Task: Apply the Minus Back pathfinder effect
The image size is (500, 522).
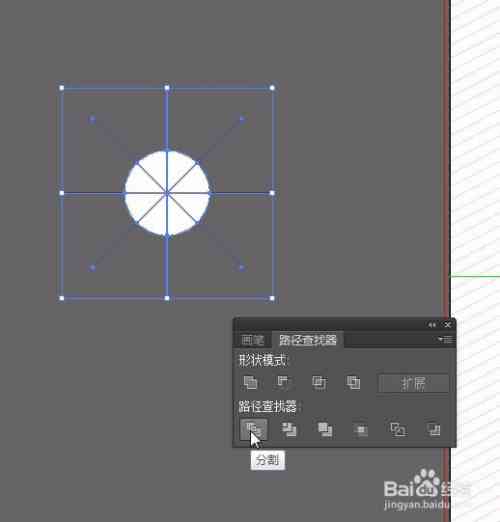Action: click(x=434, y=430)
